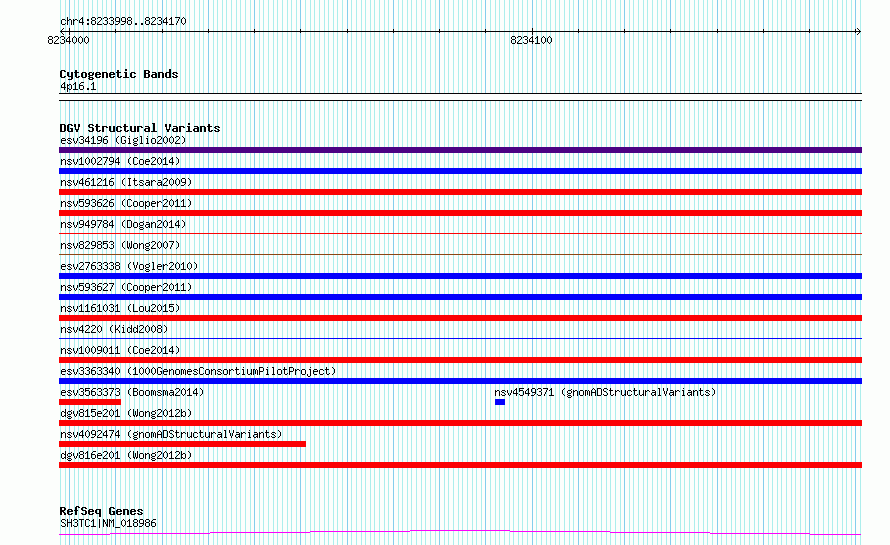Click the Cytogenetic Bands track title

[x=119, y=74]
